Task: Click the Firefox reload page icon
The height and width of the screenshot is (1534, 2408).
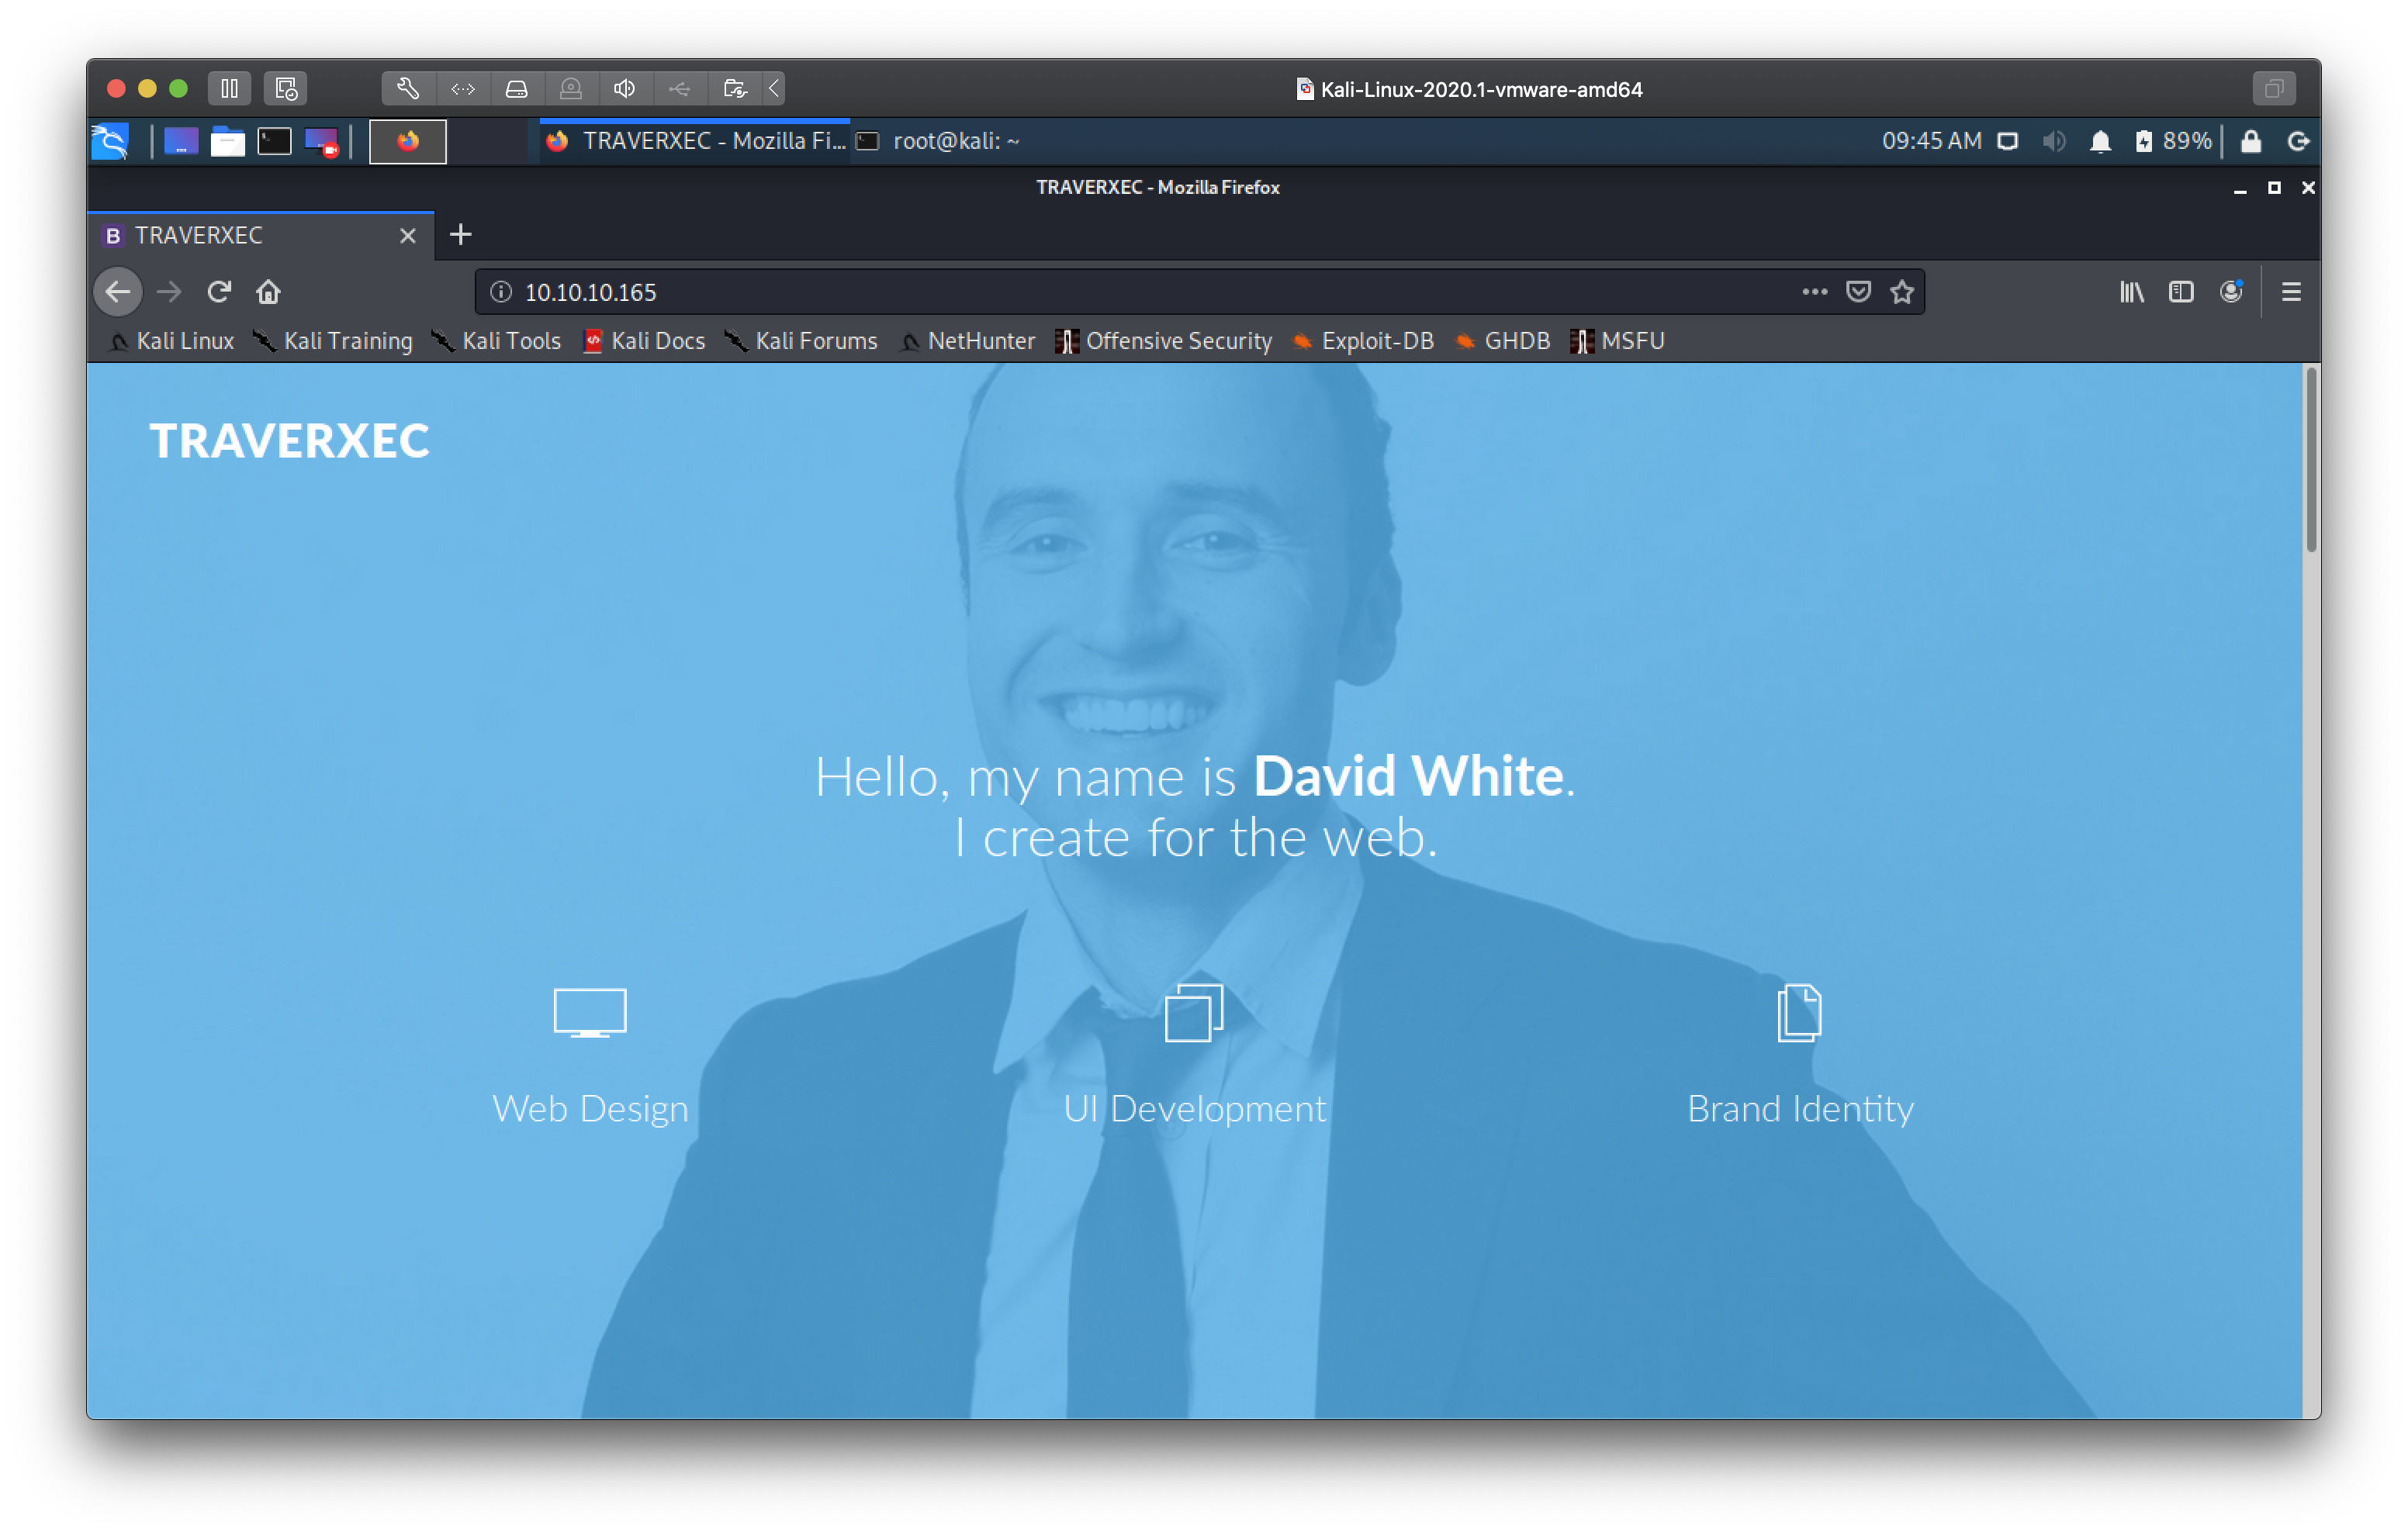Action: pos(219,292)
